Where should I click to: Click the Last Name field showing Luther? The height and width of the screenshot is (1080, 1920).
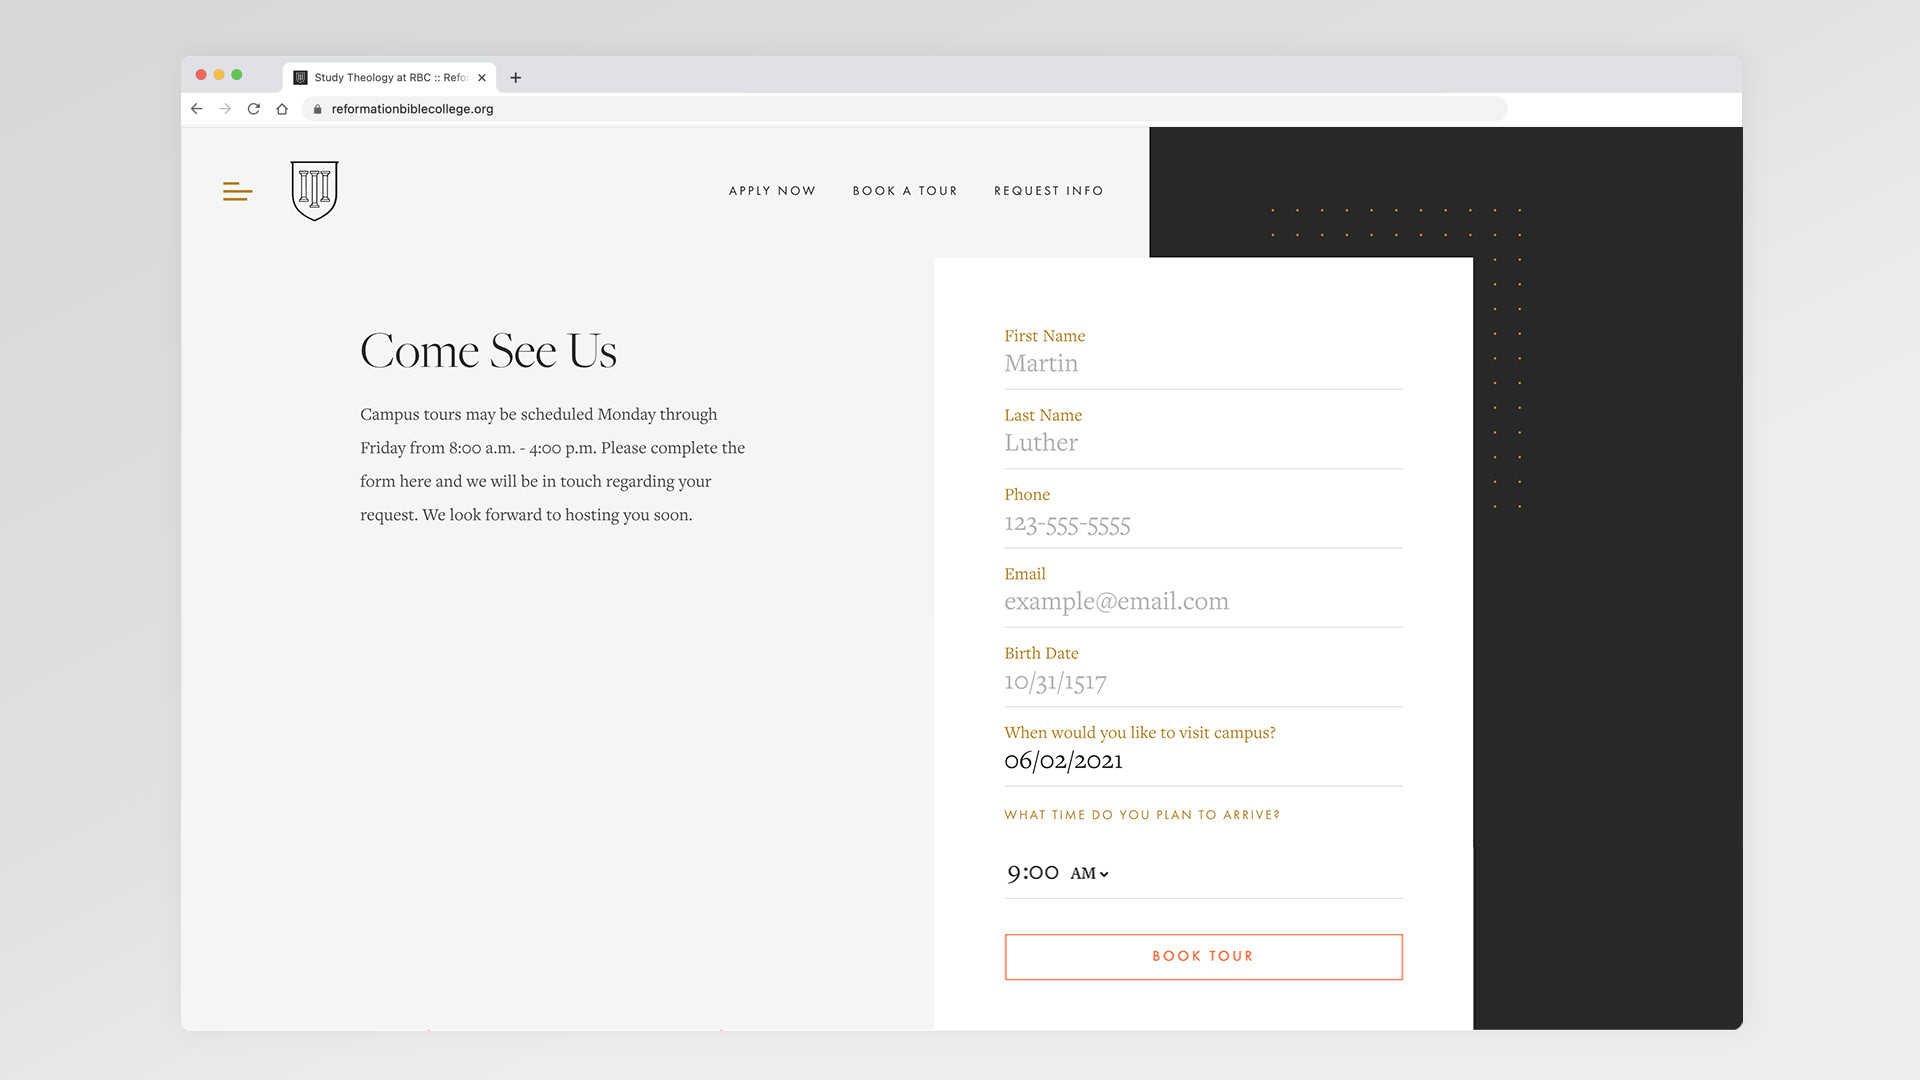1203,443
